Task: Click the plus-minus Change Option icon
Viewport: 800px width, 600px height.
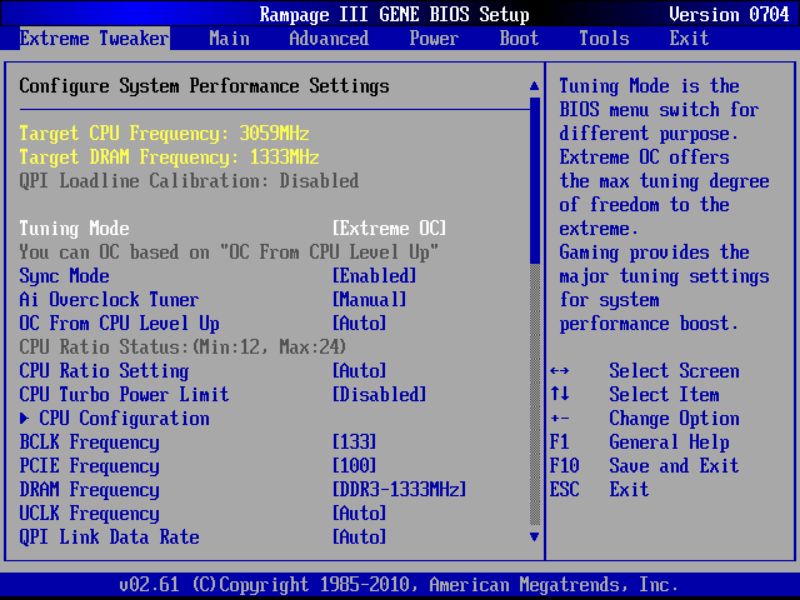Action: tap(560, 418)
